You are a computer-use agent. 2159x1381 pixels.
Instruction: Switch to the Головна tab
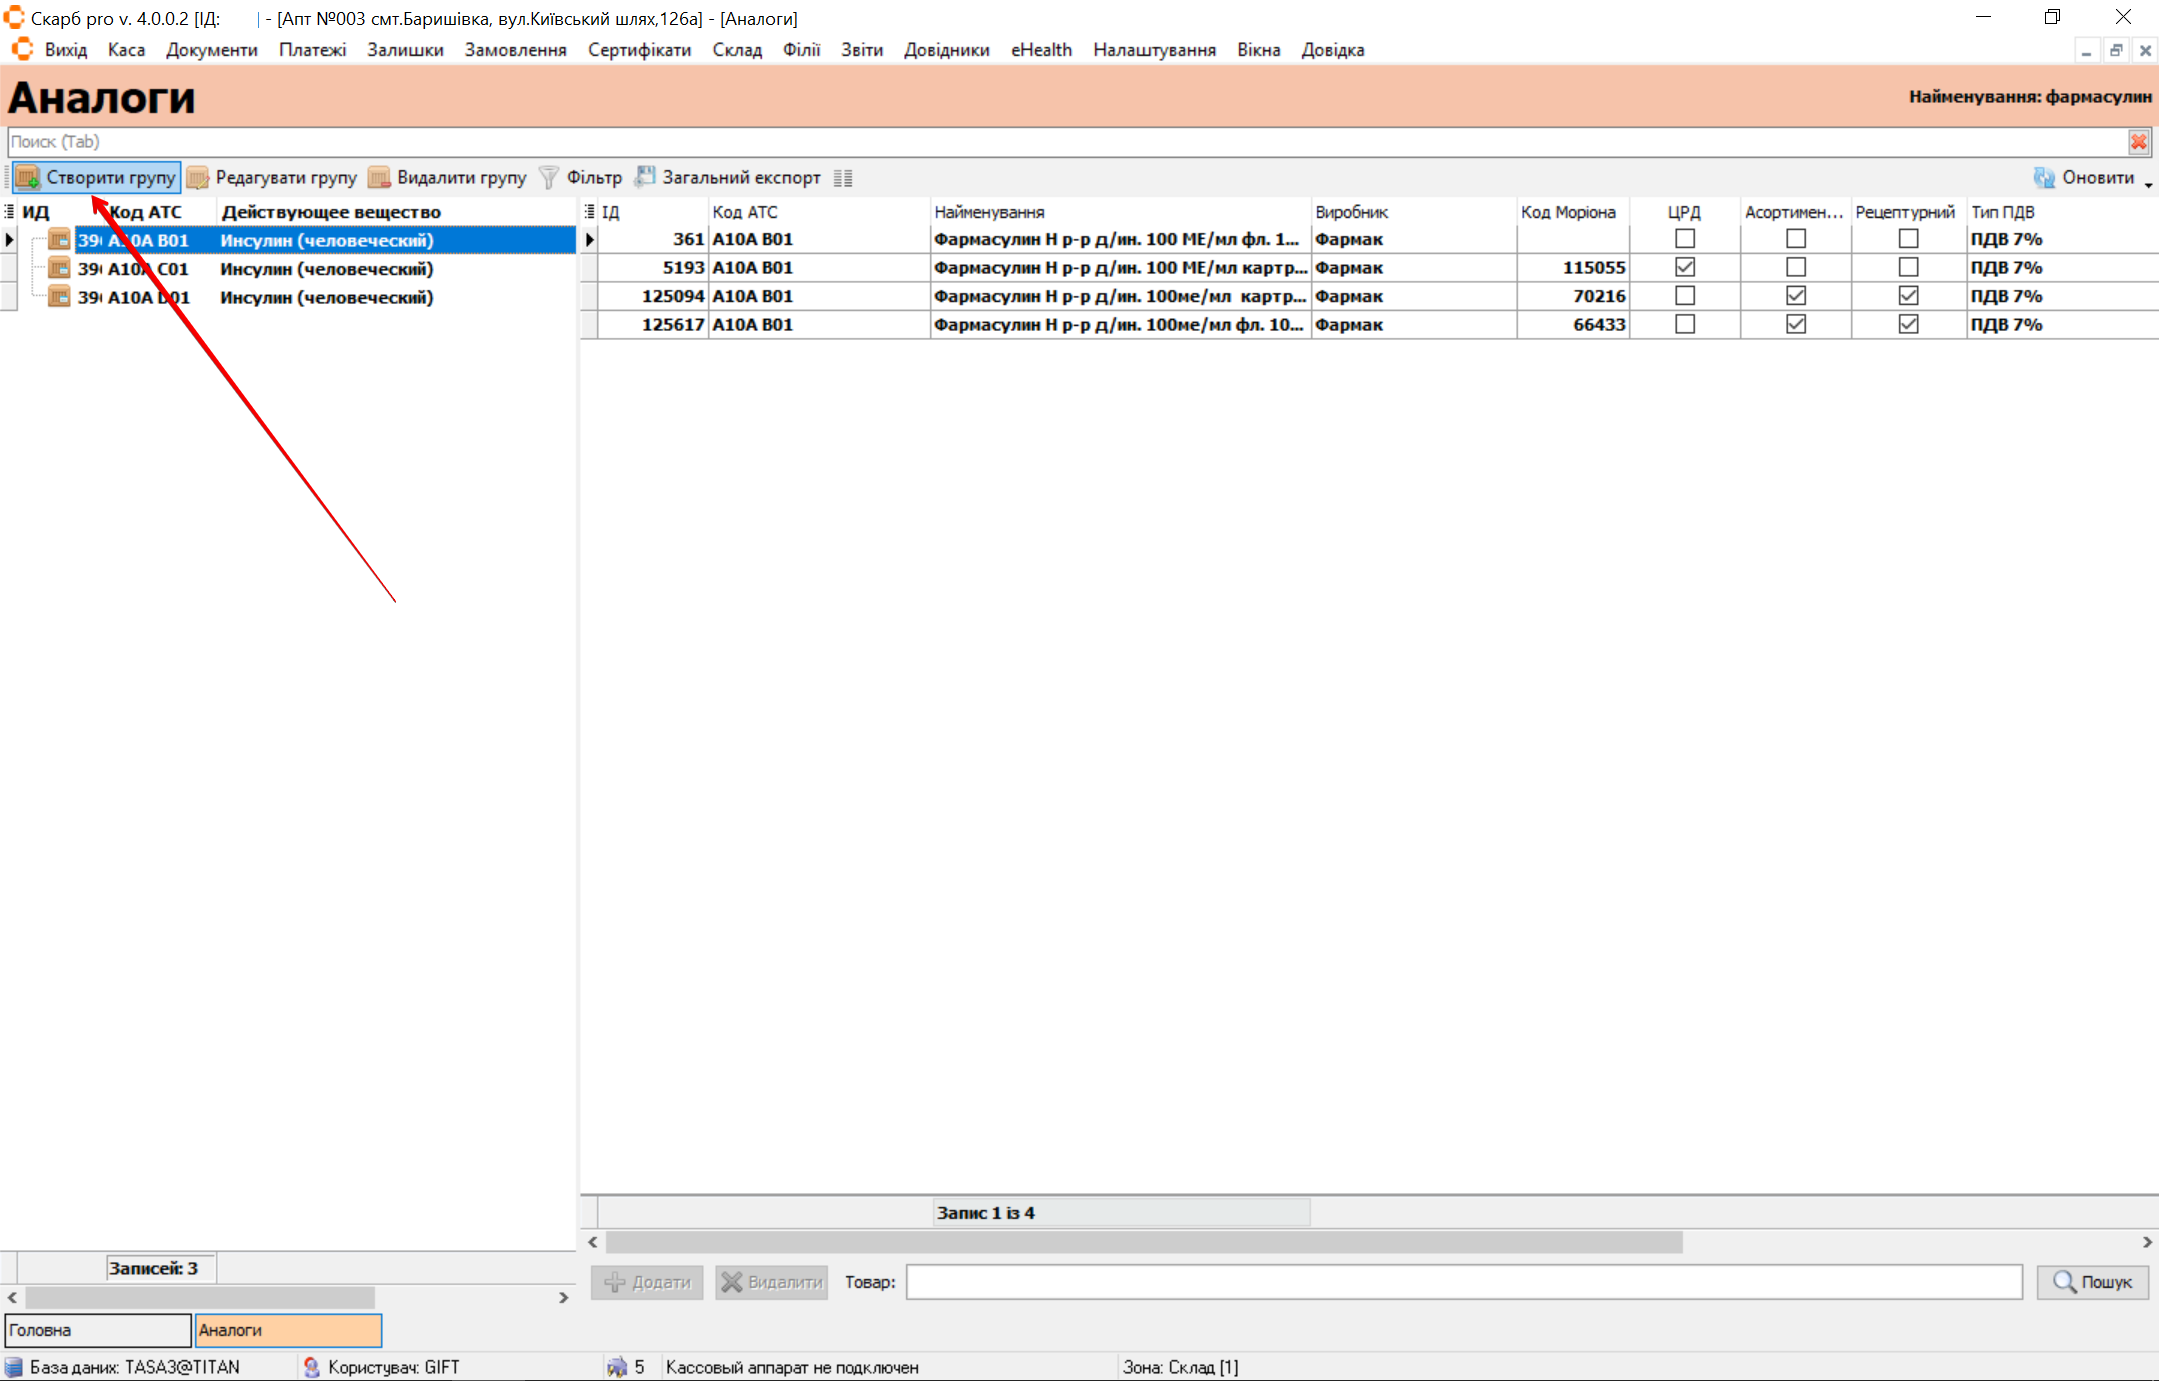[x=97, y=1330]
